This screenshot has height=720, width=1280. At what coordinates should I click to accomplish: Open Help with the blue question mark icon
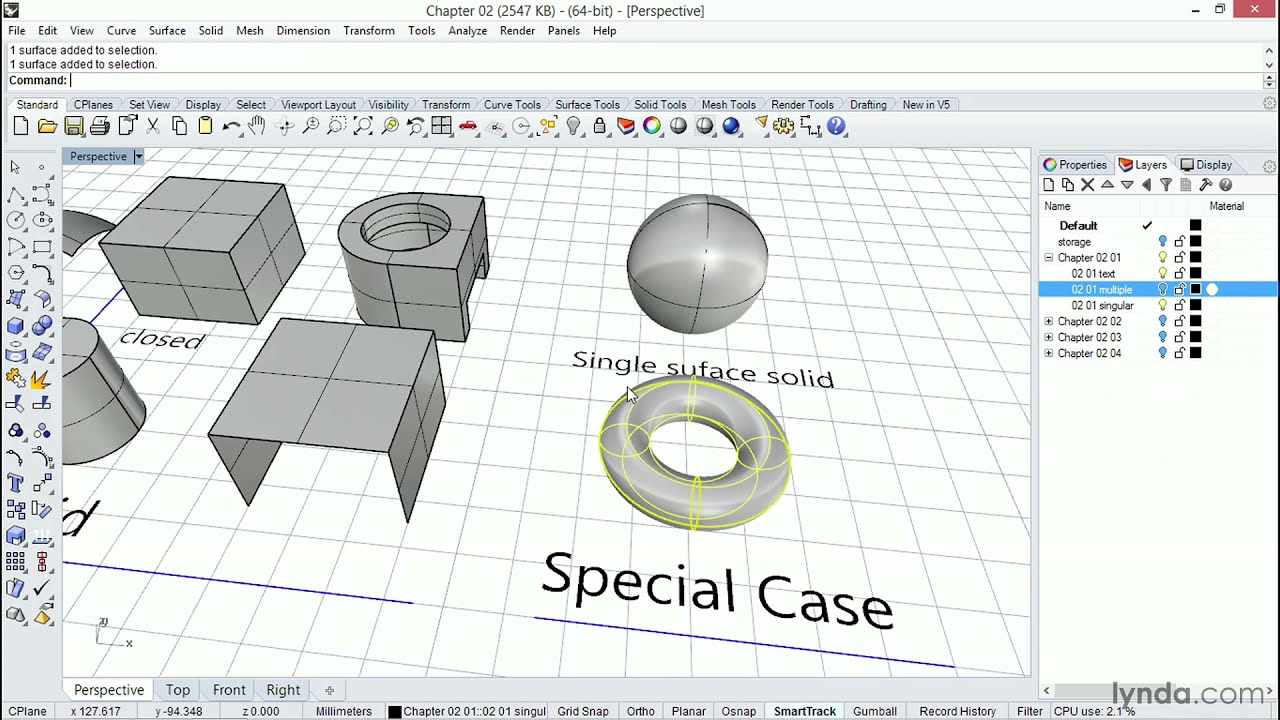tap(837, 126)
